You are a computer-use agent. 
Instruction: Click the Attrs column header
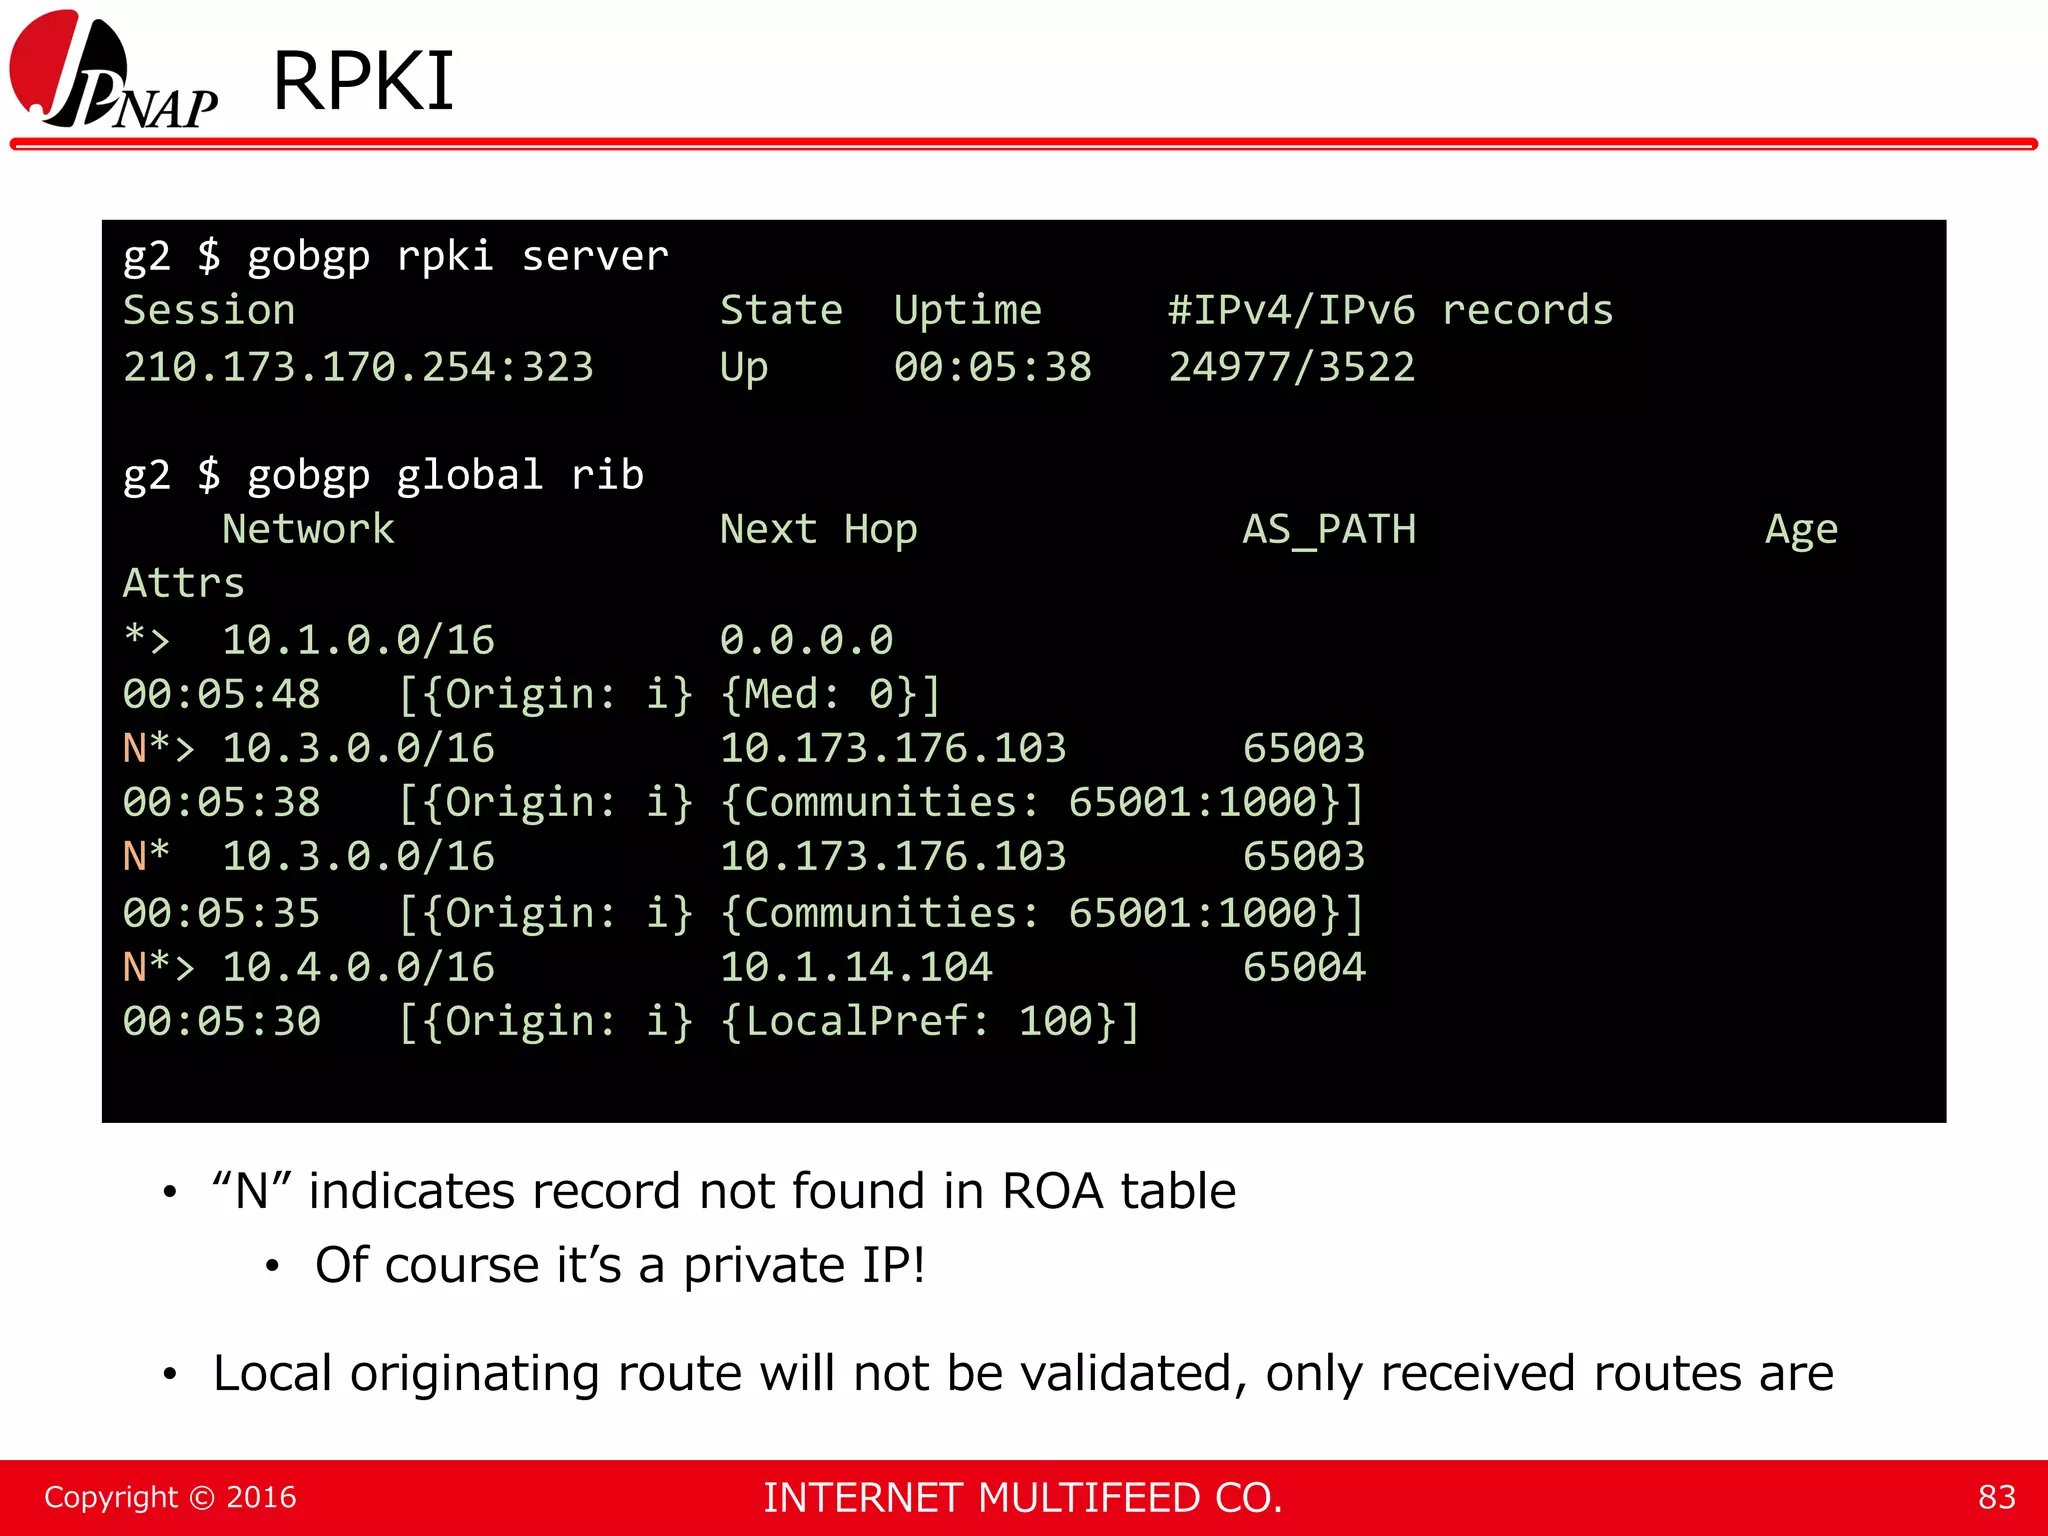(183, 583)
